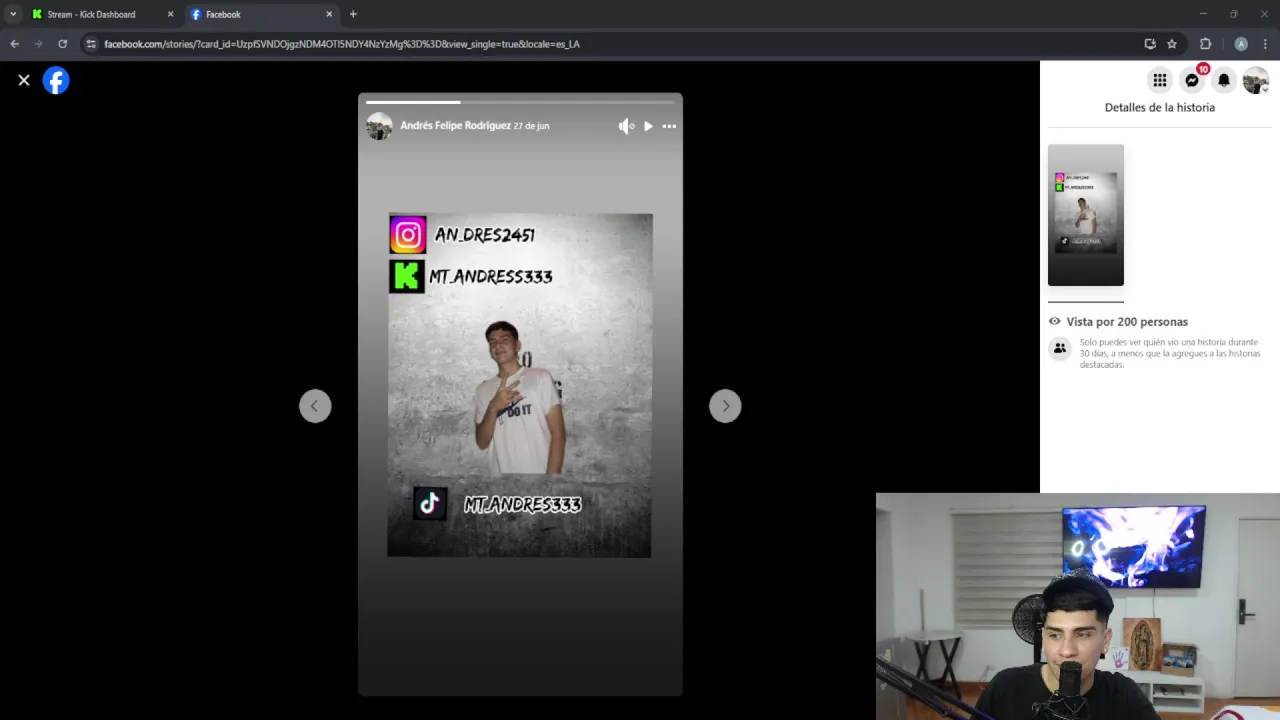Click the Kick logo in the story
The image size is (1280, 720).
(407, 276)
